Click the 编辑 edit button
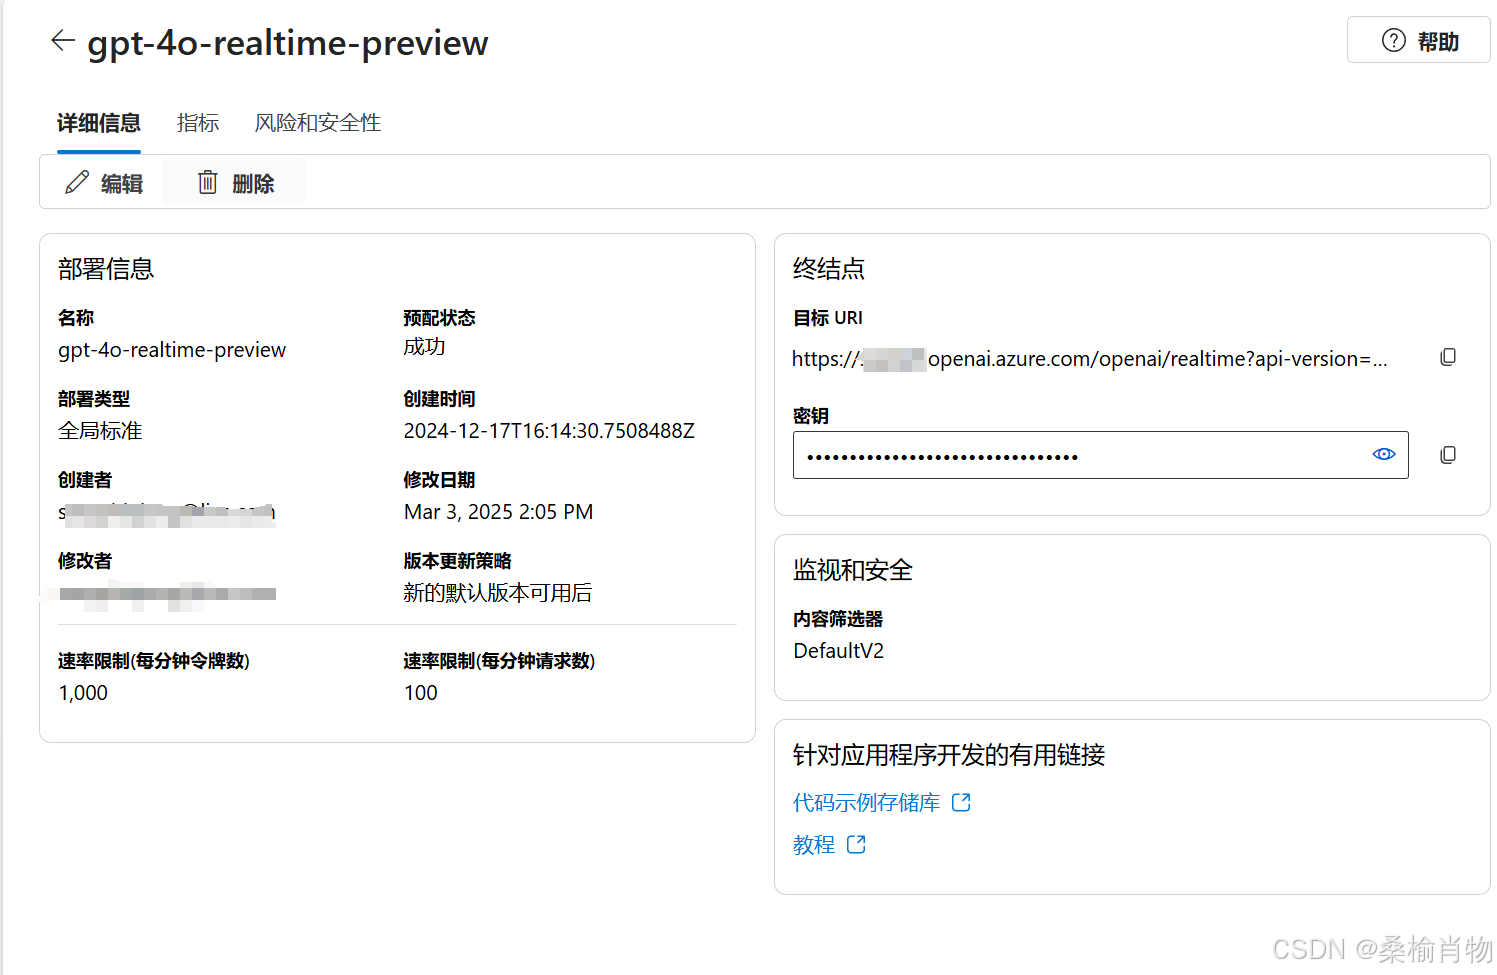1497x975 pixels. 104,183
